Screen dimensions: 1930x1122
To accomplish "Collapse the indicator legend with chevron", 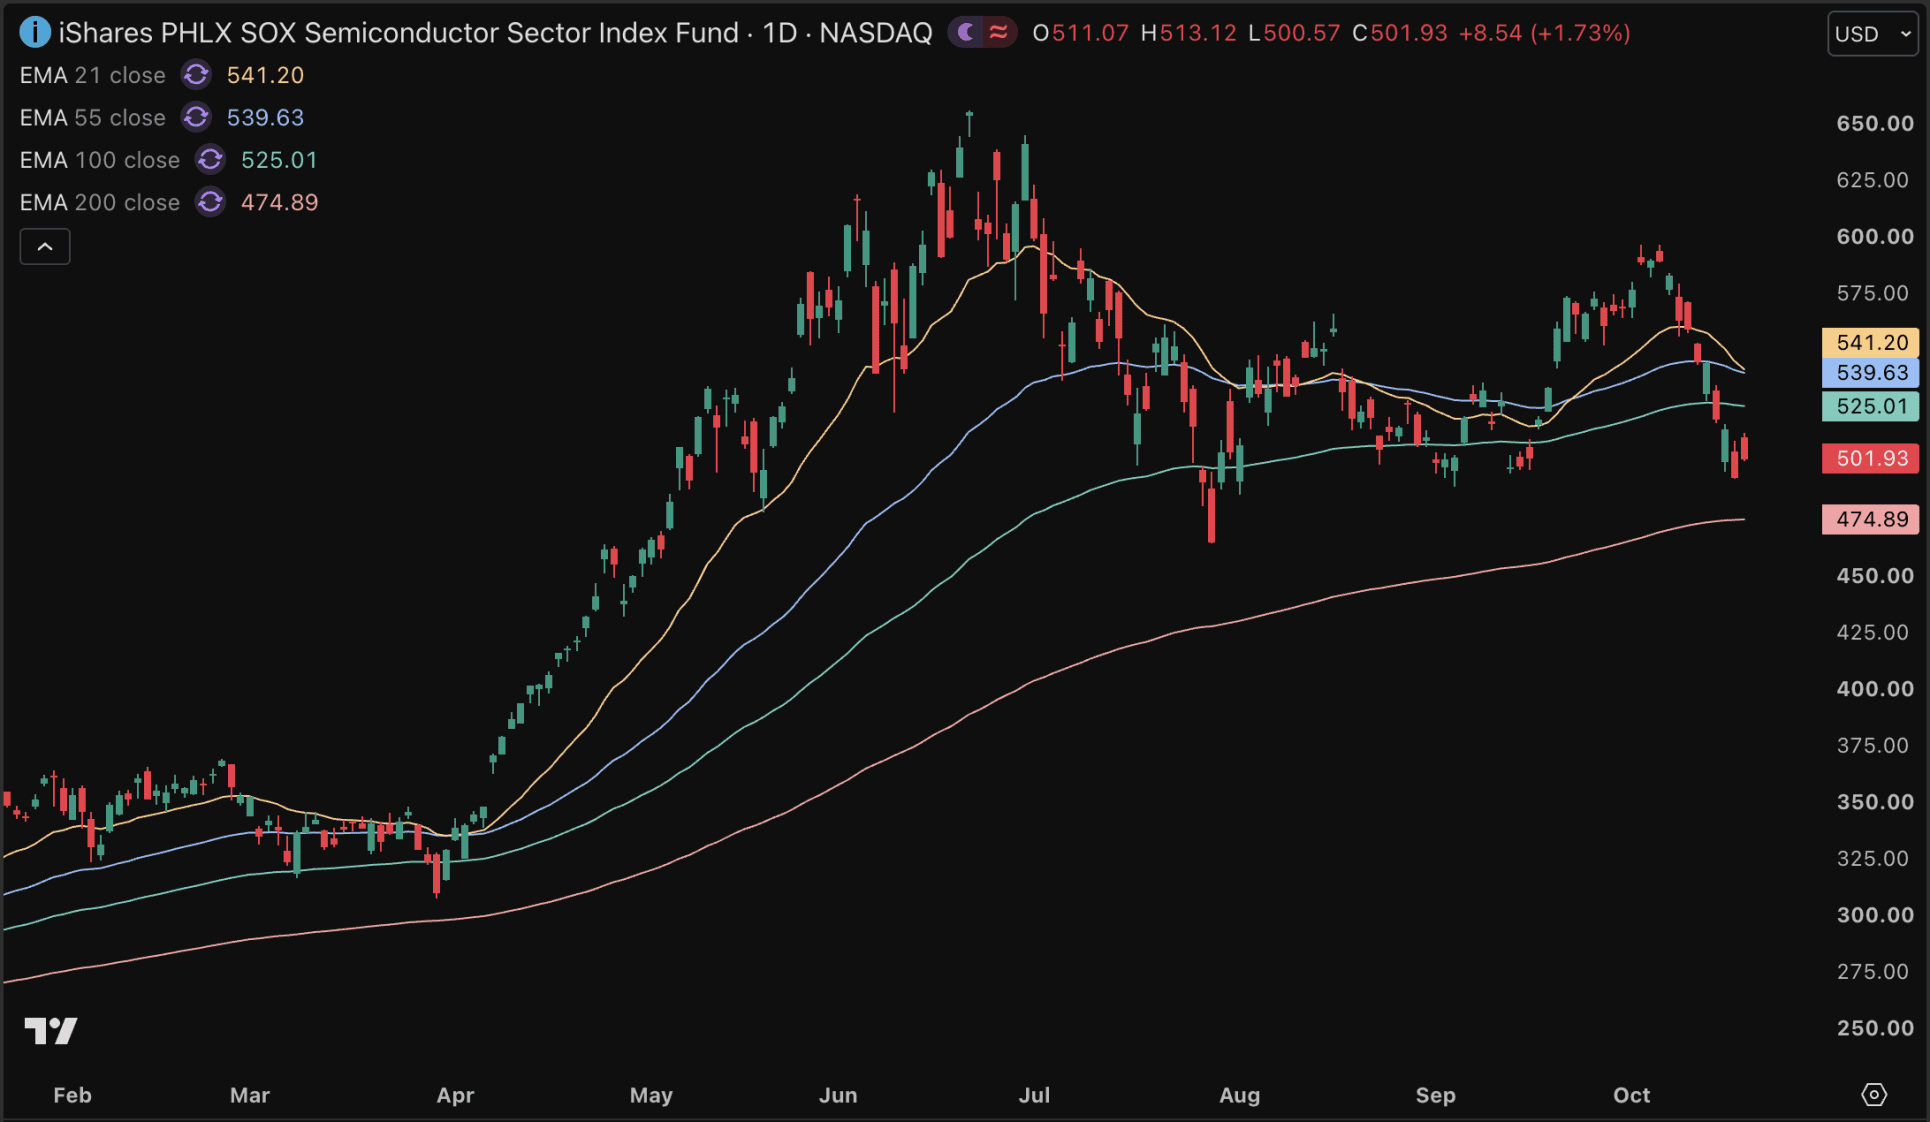I will pyautogui.click(x=45, y=246).
